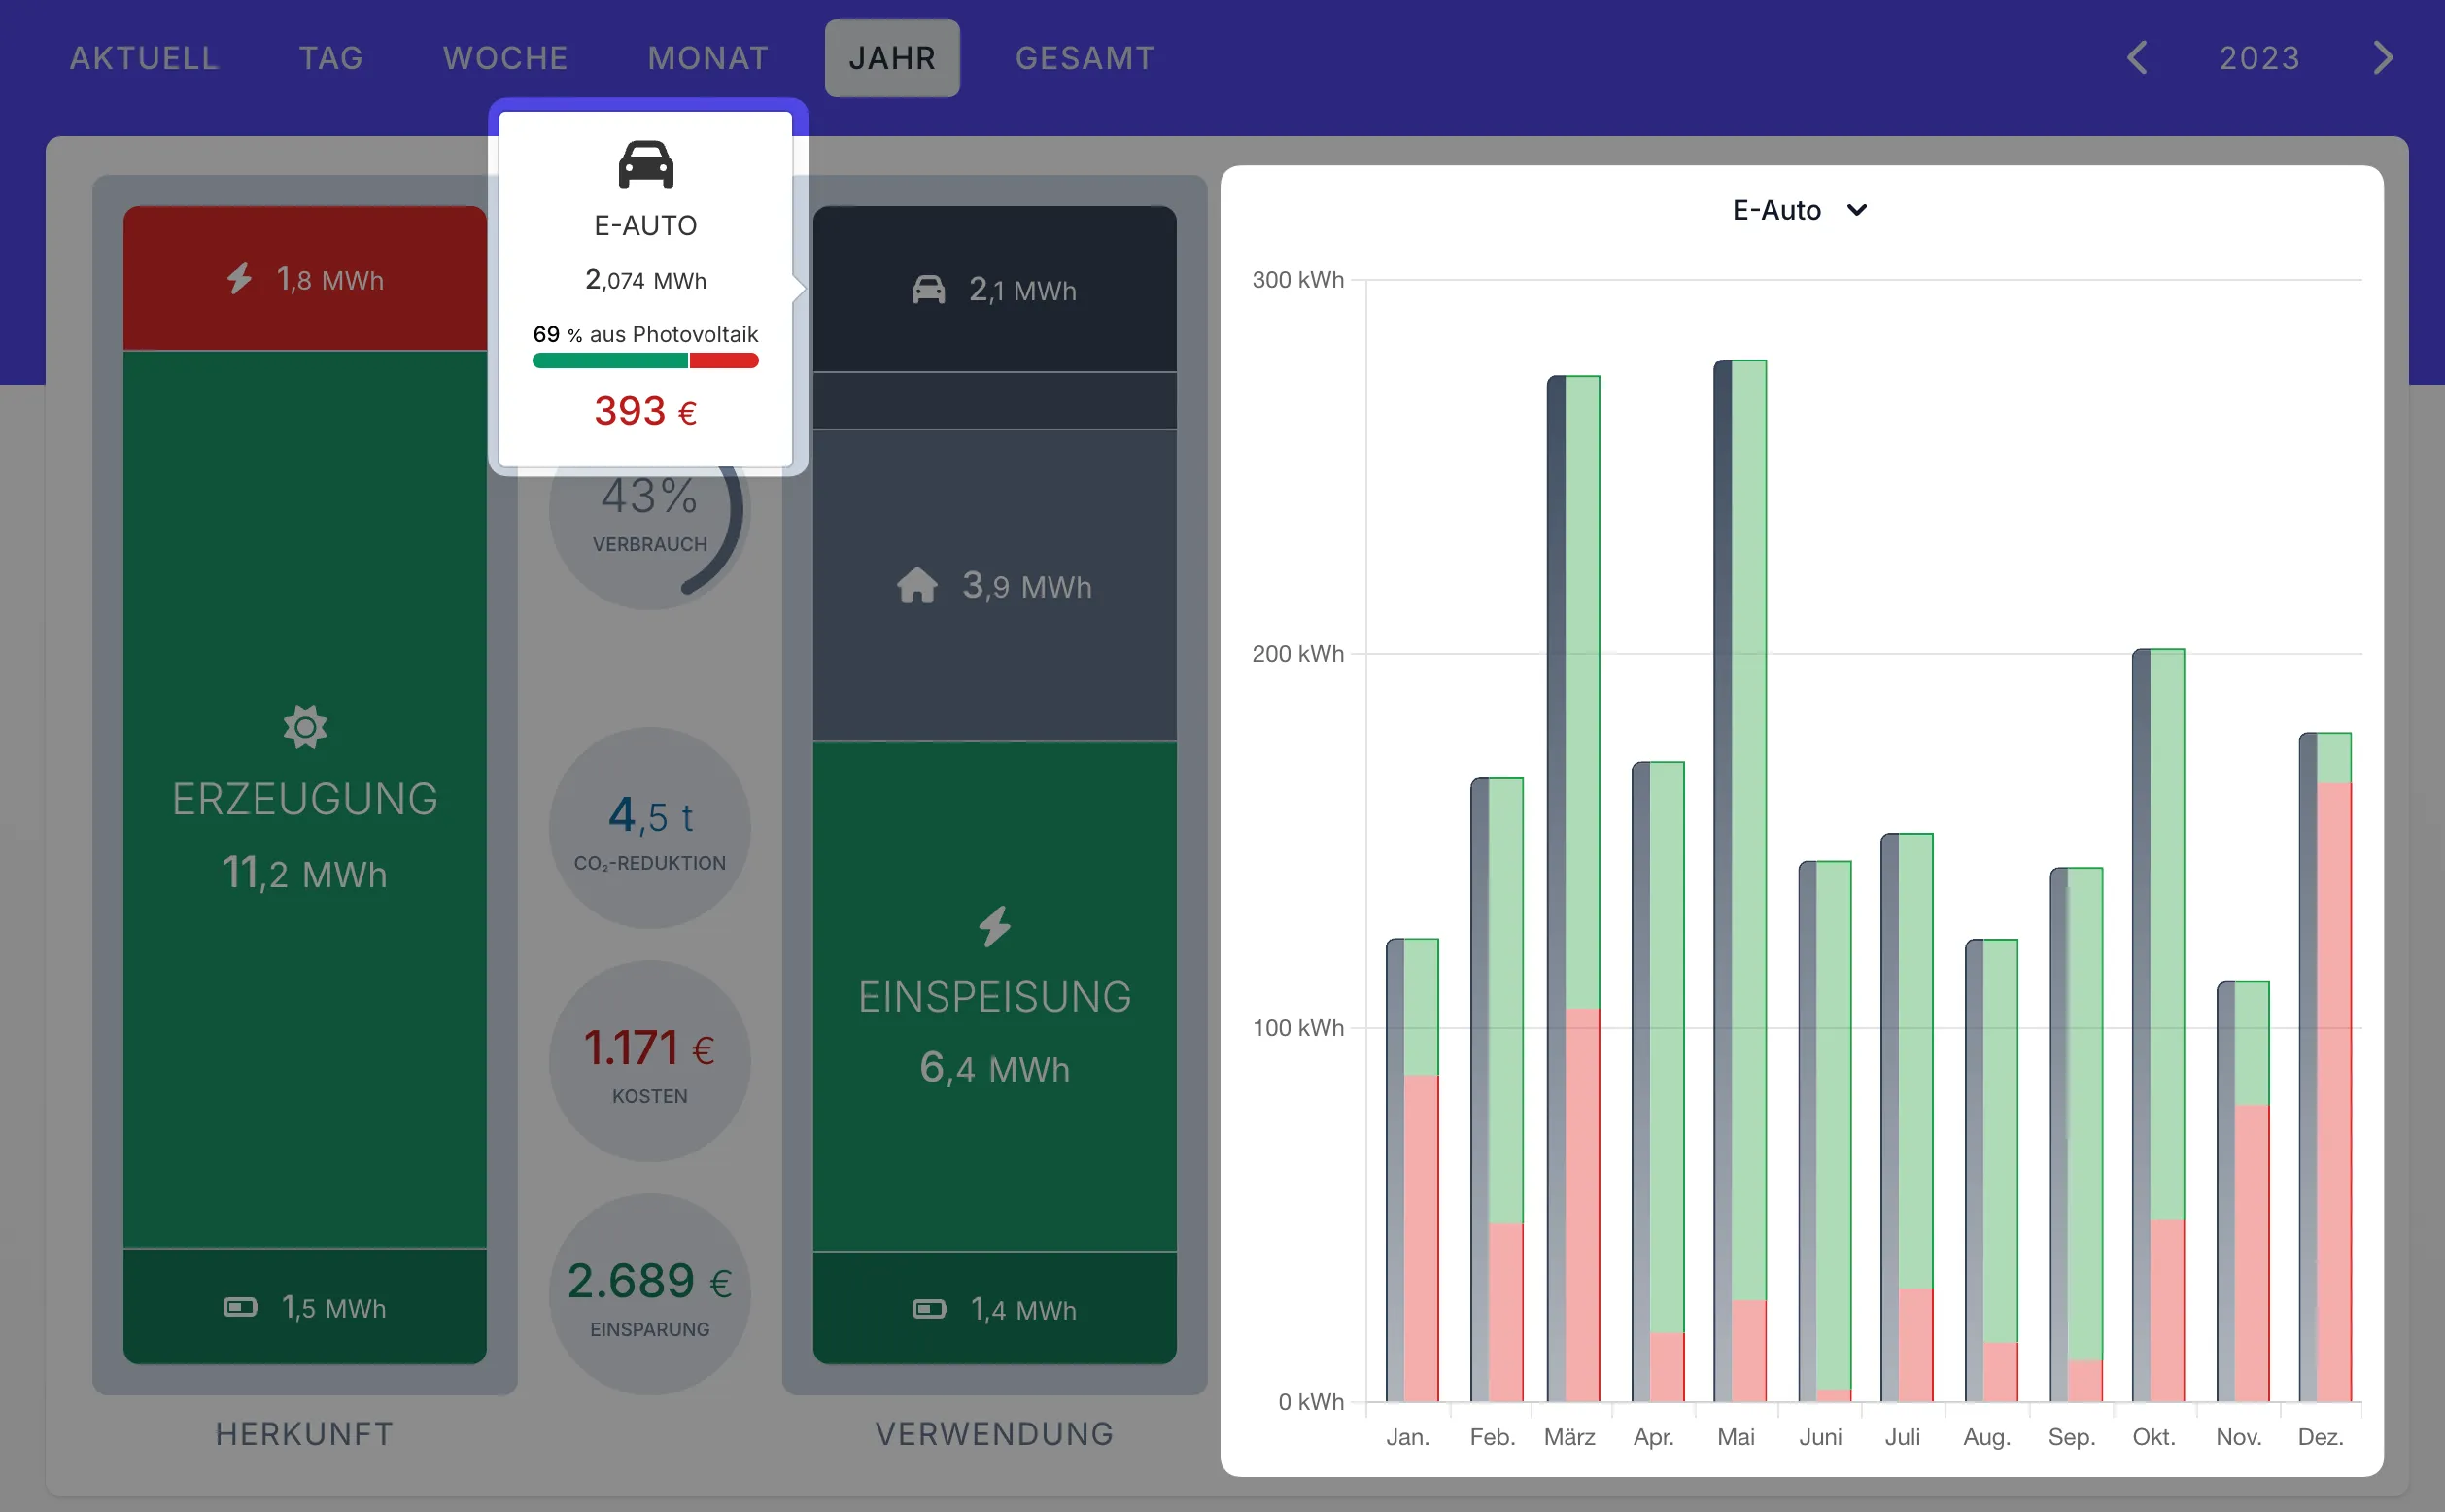The height and width of the screenshot is (1512, 2445).
Task: Click the lightning icon above EINSPEISUNG
Action: (x=994, y=926)
